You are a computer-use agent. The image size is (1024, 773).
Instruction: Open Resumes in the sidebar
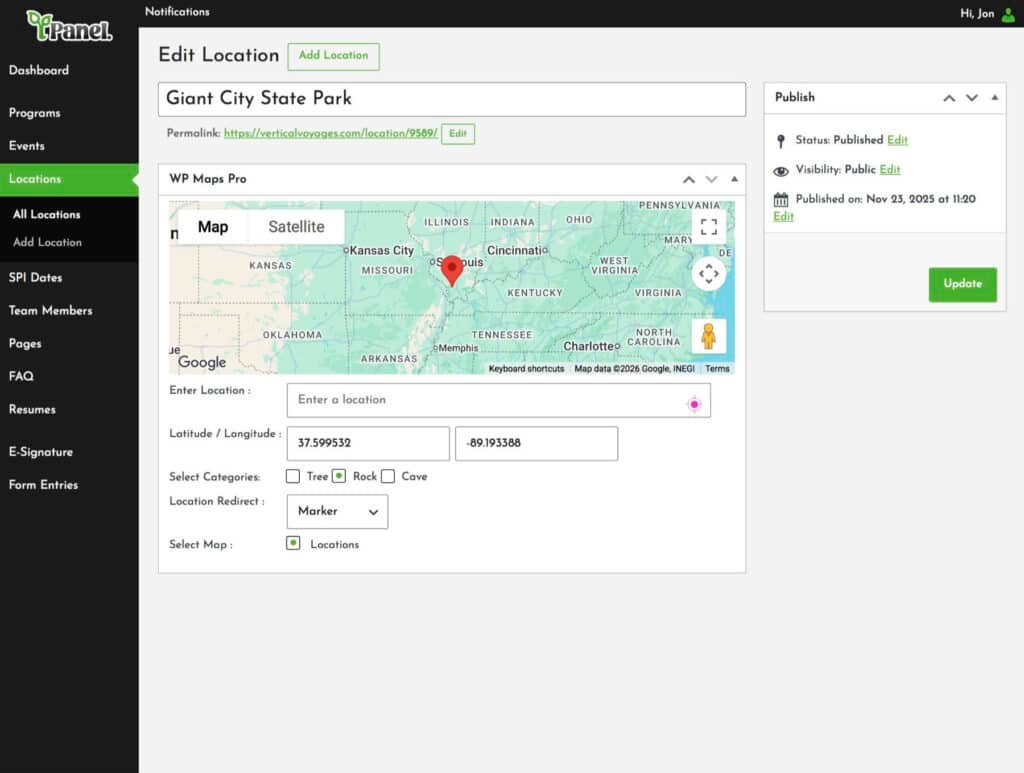point(32,409)
